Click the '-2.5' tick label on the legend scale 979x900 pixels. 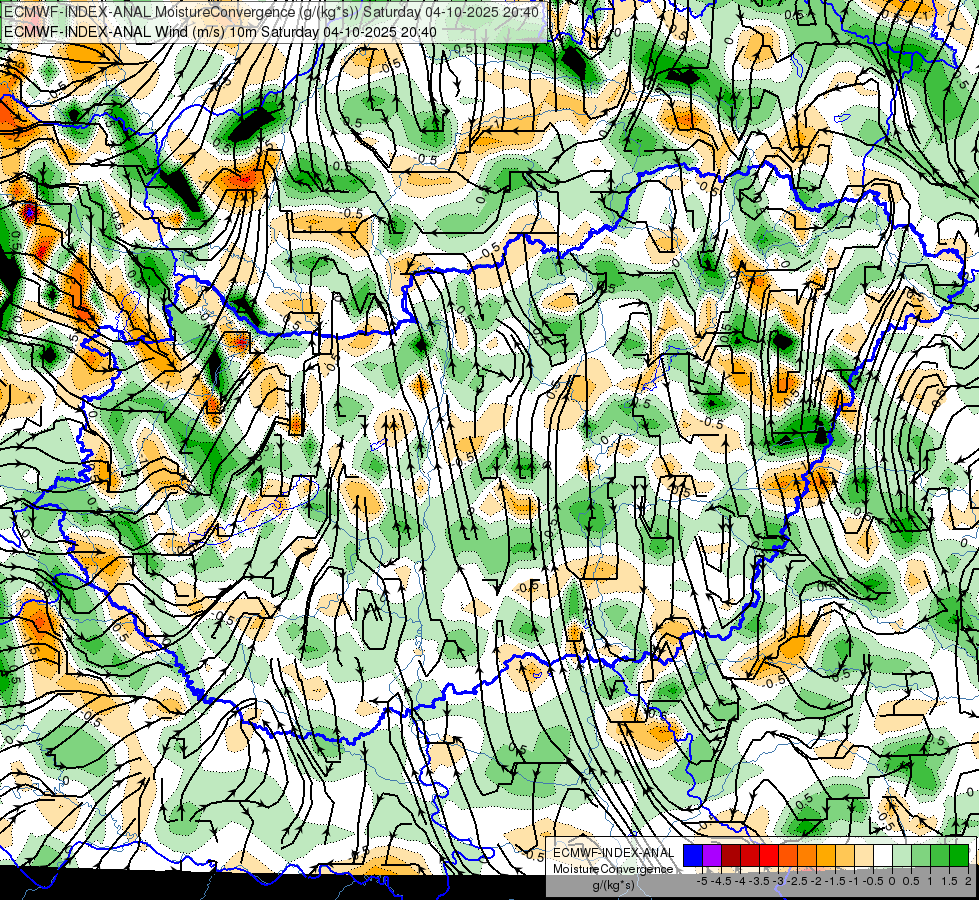click(x=797, y=881)
